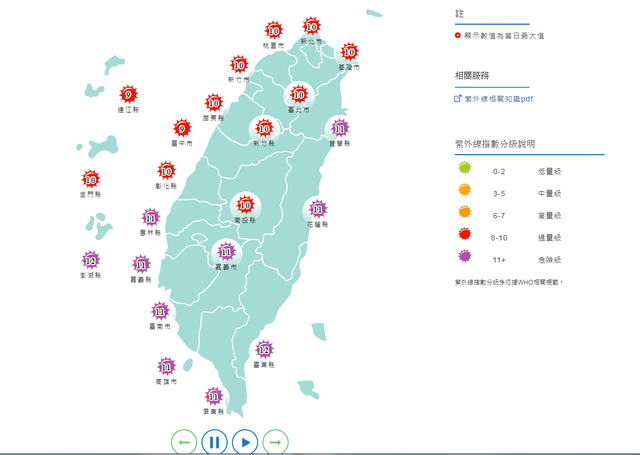This screenshot has height=455, width=640.
Task: Select the 高雄市 UV index marker
Action: (x=166, y=367)
